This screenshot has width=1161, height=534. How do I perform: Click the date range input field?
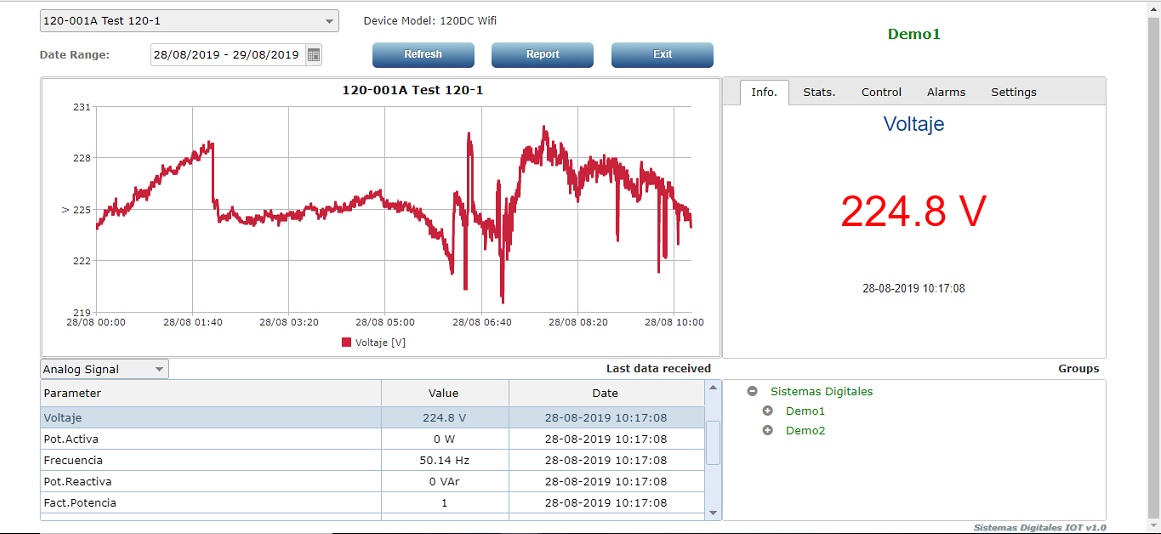226,55
